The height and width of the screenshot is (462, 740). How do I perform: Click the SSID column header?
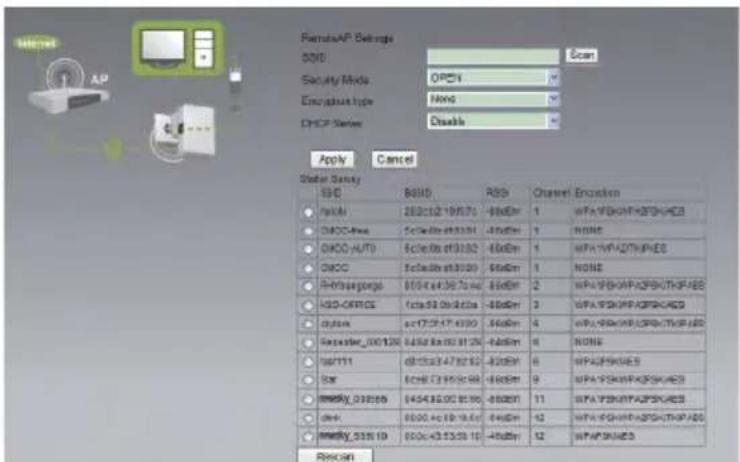point(331,193)
